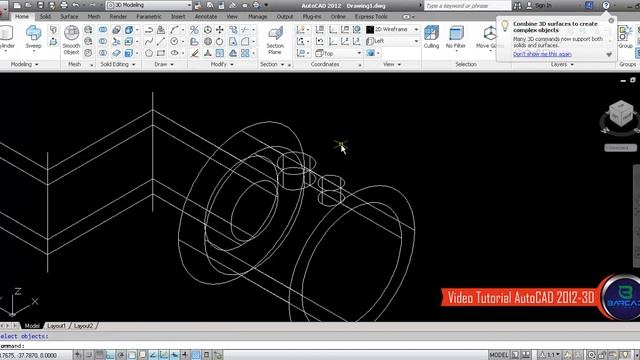Expand the Solid Editing panel

pyautogui.click(x=118, y=64)
